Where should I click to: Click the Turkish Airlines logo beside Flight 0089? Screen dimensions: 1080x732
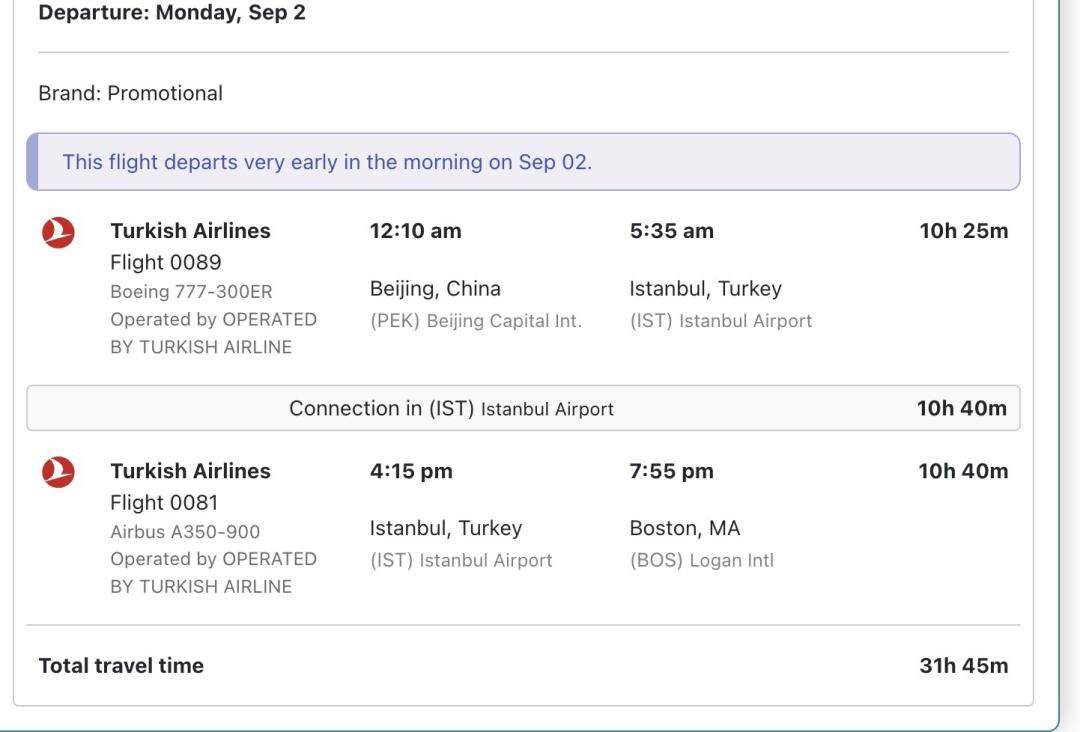pos(58,233)
